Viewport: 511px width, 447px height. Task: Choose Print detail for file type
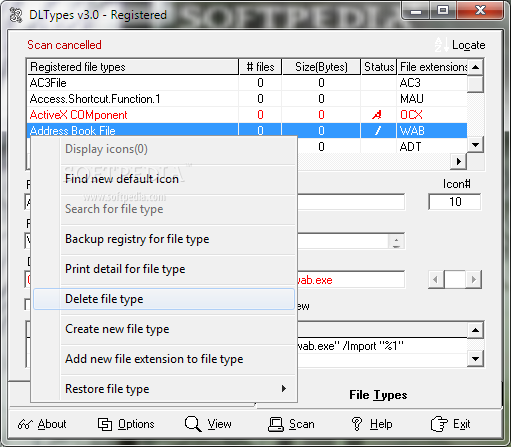pyautogui.click(x=178, y=269)
